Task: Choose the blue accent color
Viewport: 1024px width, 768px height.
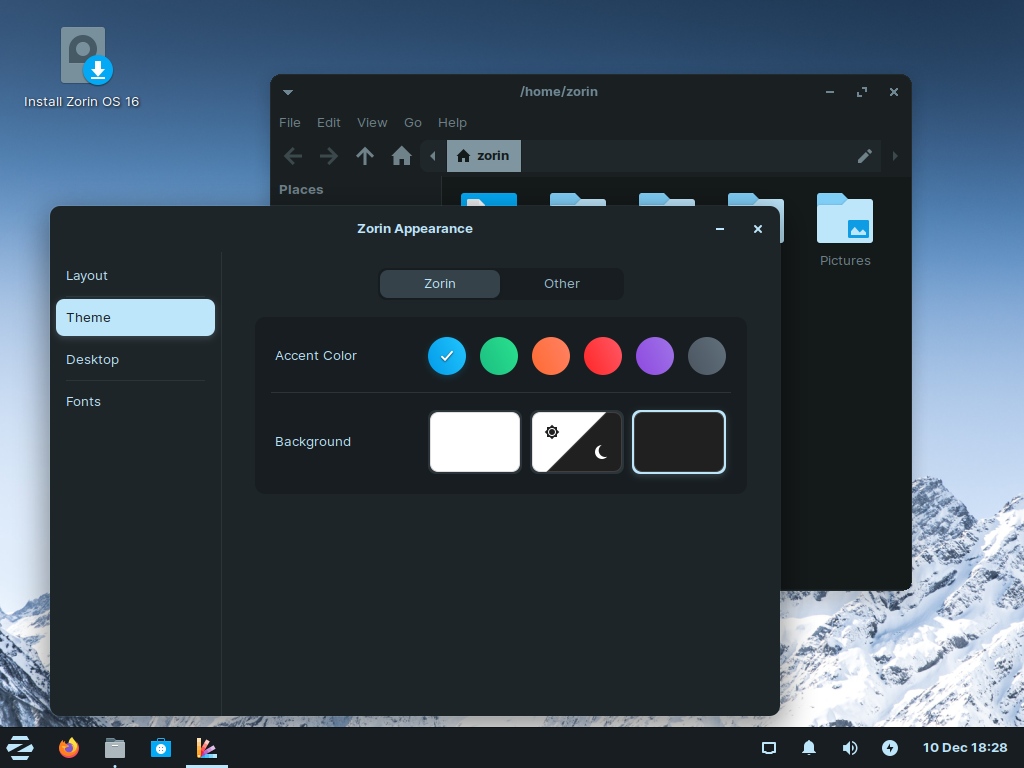Action: [x=447, y=356]
